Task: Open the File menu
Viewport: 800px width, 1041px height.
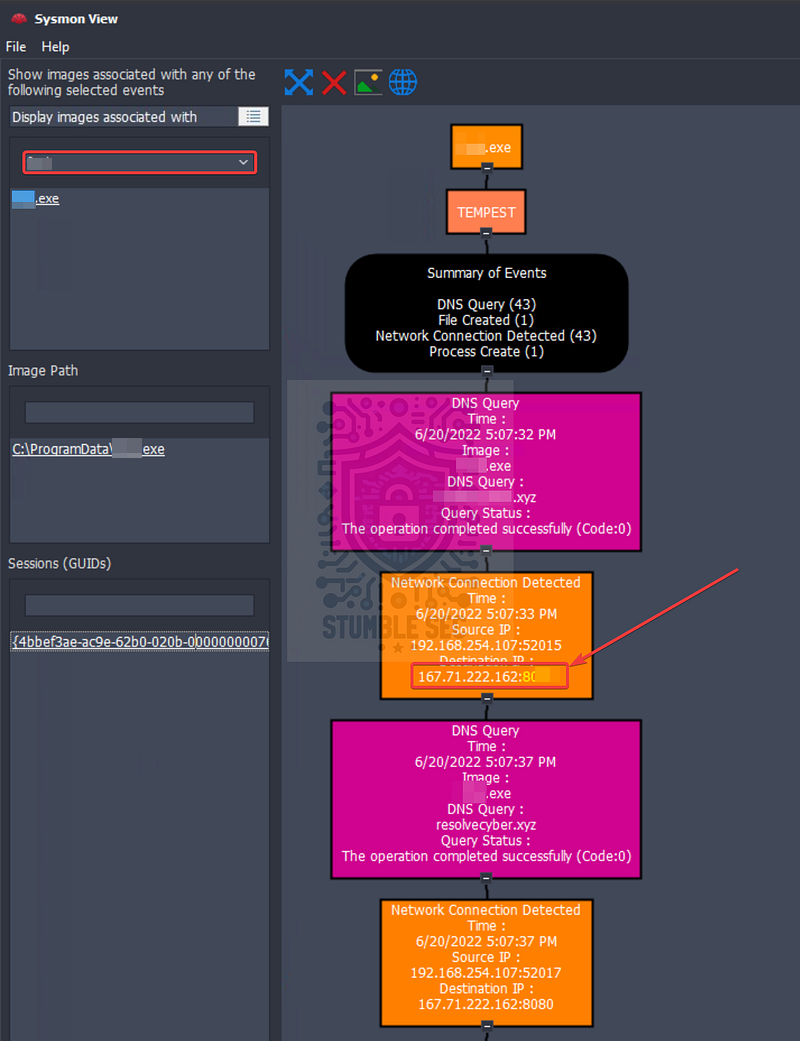Action: 16,46
